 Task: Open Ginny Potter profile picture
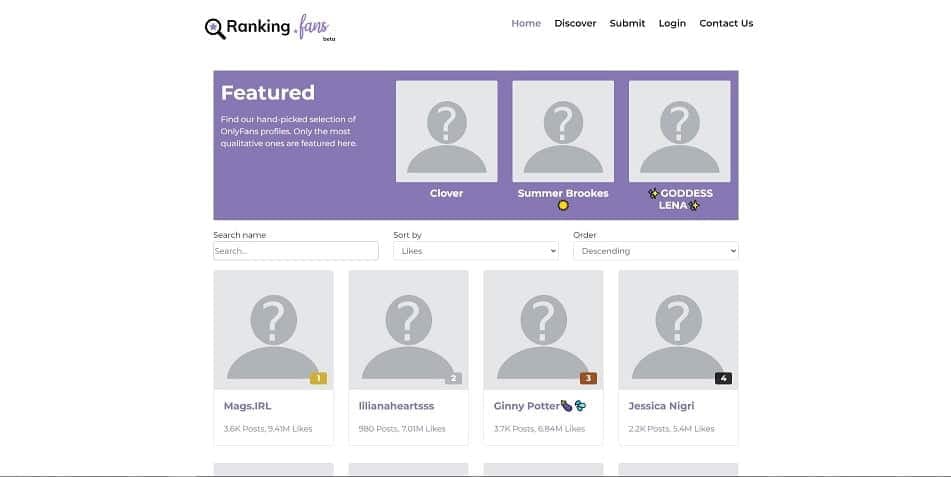tap(543, 330)
